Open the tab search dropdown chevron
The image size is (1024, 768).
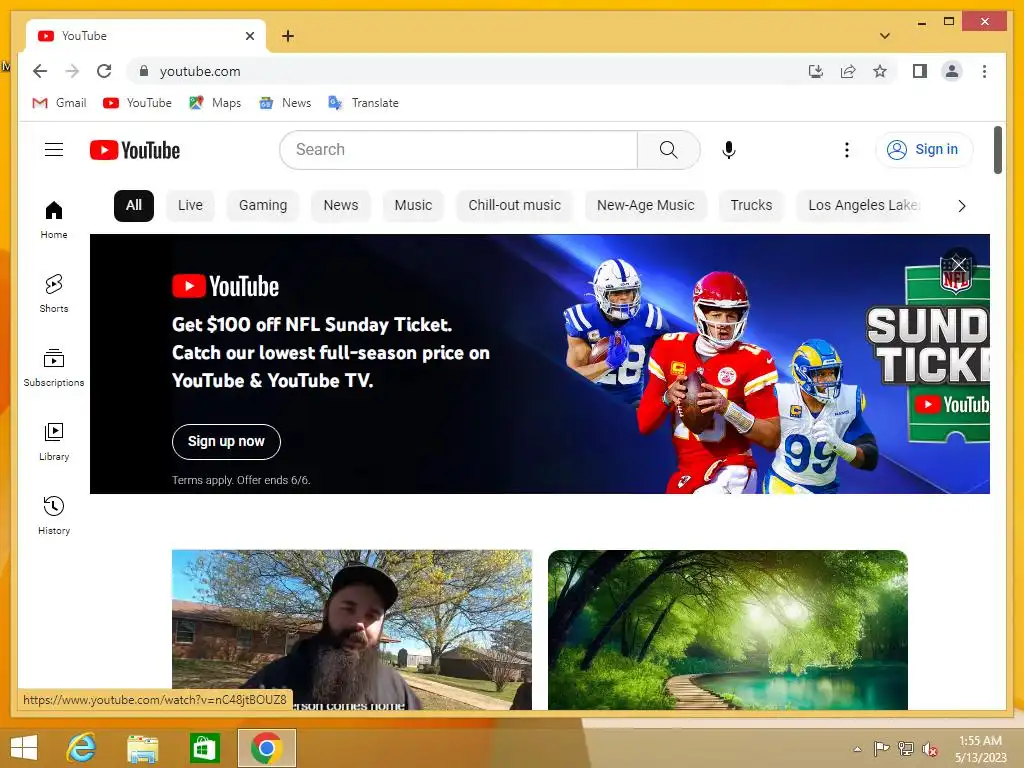pos(885,36)
